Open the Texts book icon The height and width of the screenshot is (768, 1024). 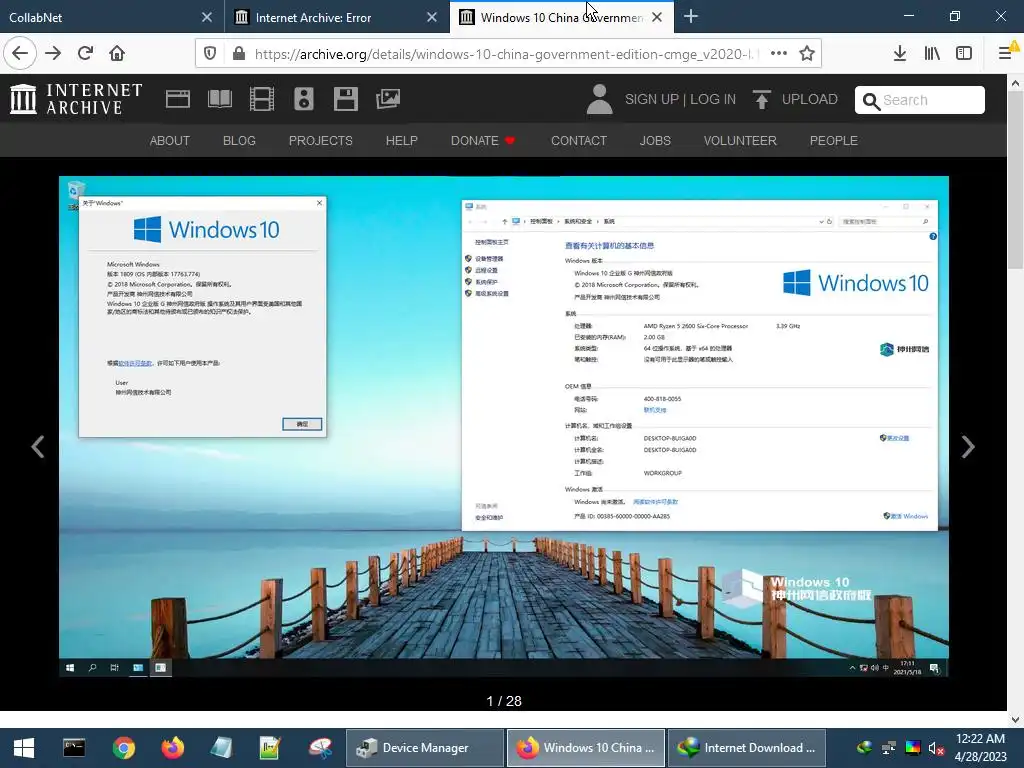tap(219, 99)
